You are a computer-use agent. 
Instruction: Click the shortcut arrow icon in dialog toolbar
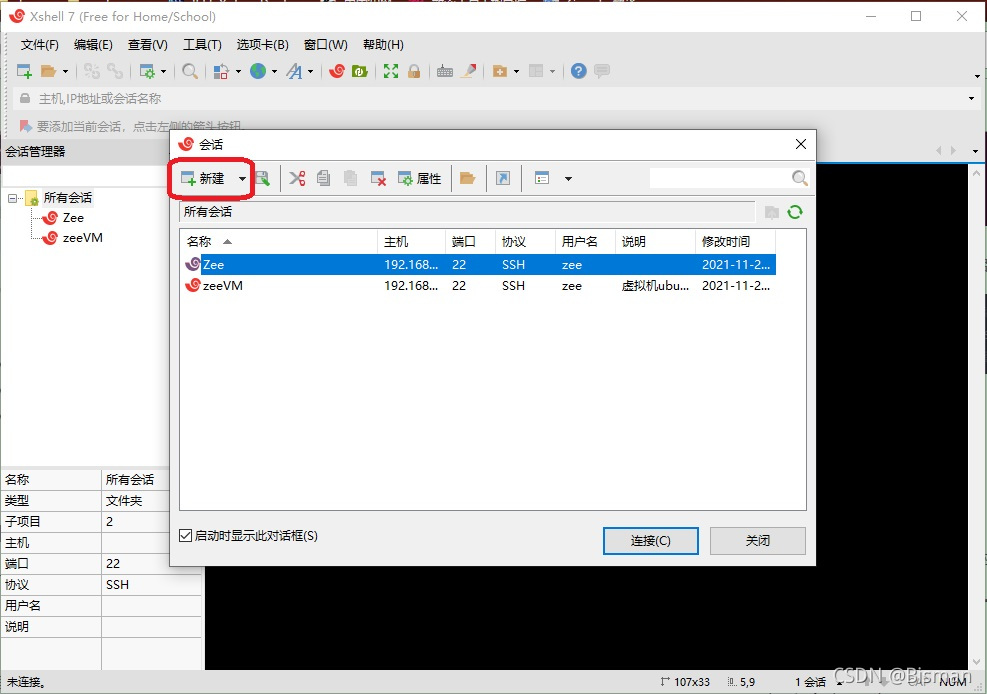503,178
